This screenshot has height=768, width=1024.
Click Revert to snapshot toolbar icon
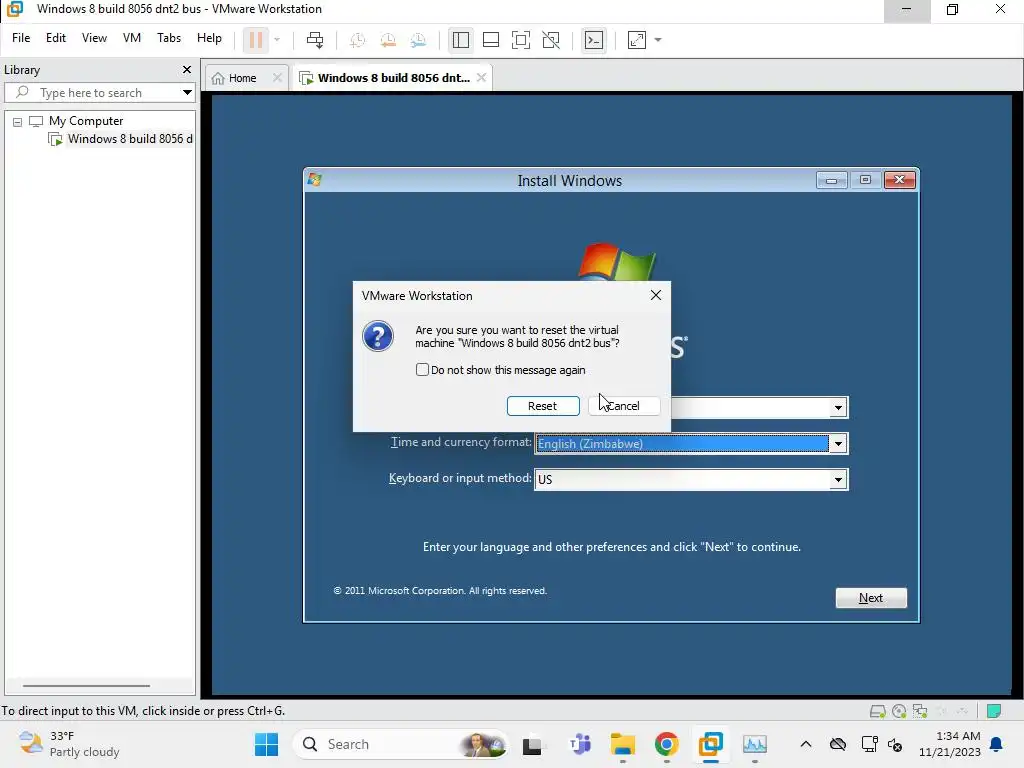coord(388,40)
